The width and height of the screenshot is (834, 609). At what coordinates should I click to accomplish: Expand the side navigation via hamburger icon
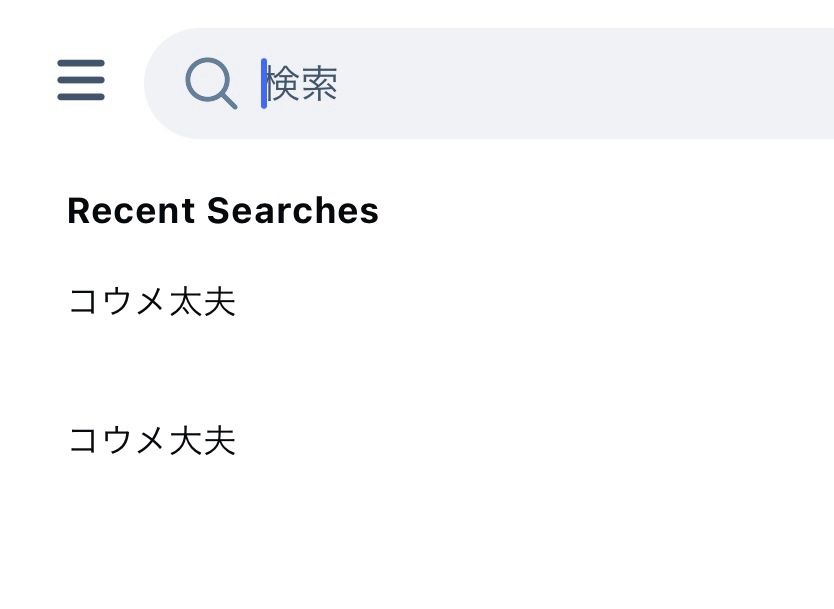pyautogui.click(x=81, y=80)
